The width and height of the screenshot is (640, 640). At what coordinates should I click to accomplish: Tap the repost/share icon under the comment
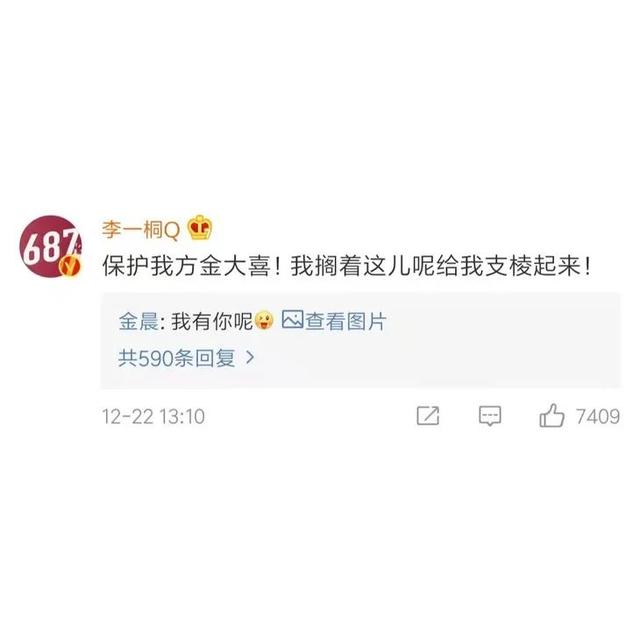(x=428, y=416)
